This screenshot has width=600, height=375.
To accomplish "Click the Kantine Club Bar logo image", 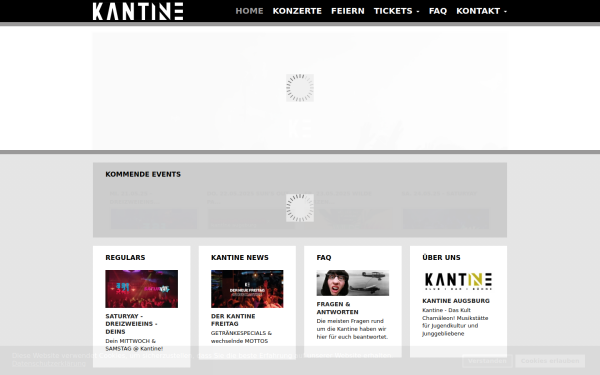I will (x=458, y=281).
